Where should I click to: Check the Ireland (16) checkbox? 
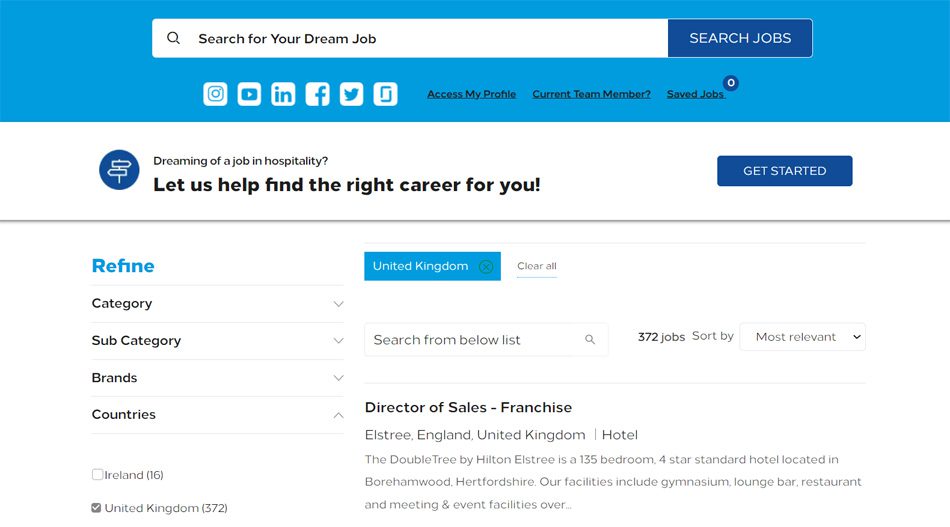tap(97, 474)
